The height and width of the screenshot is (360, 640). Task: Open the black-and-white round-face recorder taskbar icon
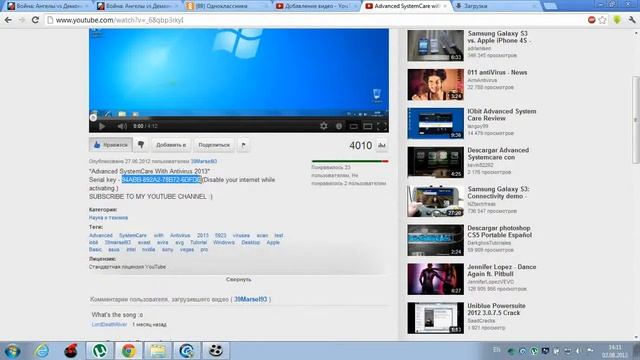(216, 351)
